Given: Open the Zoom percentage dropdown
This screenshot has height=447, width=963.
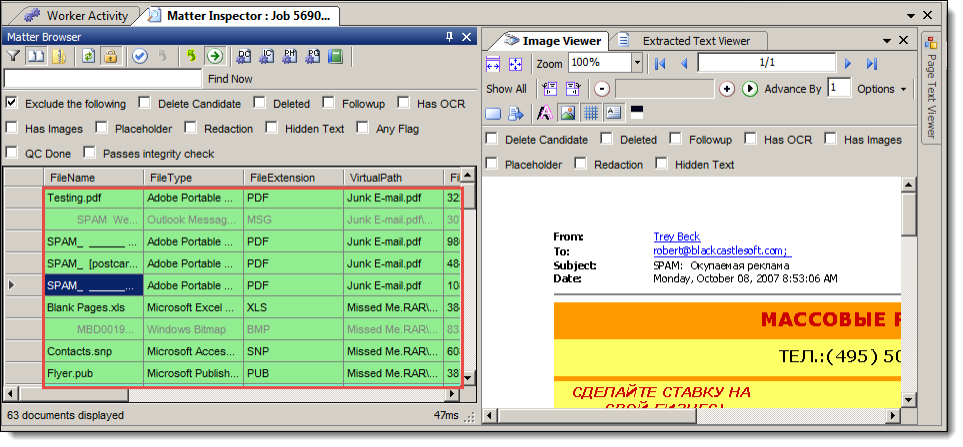Looking at the screenshot, I should pos(637,63).
